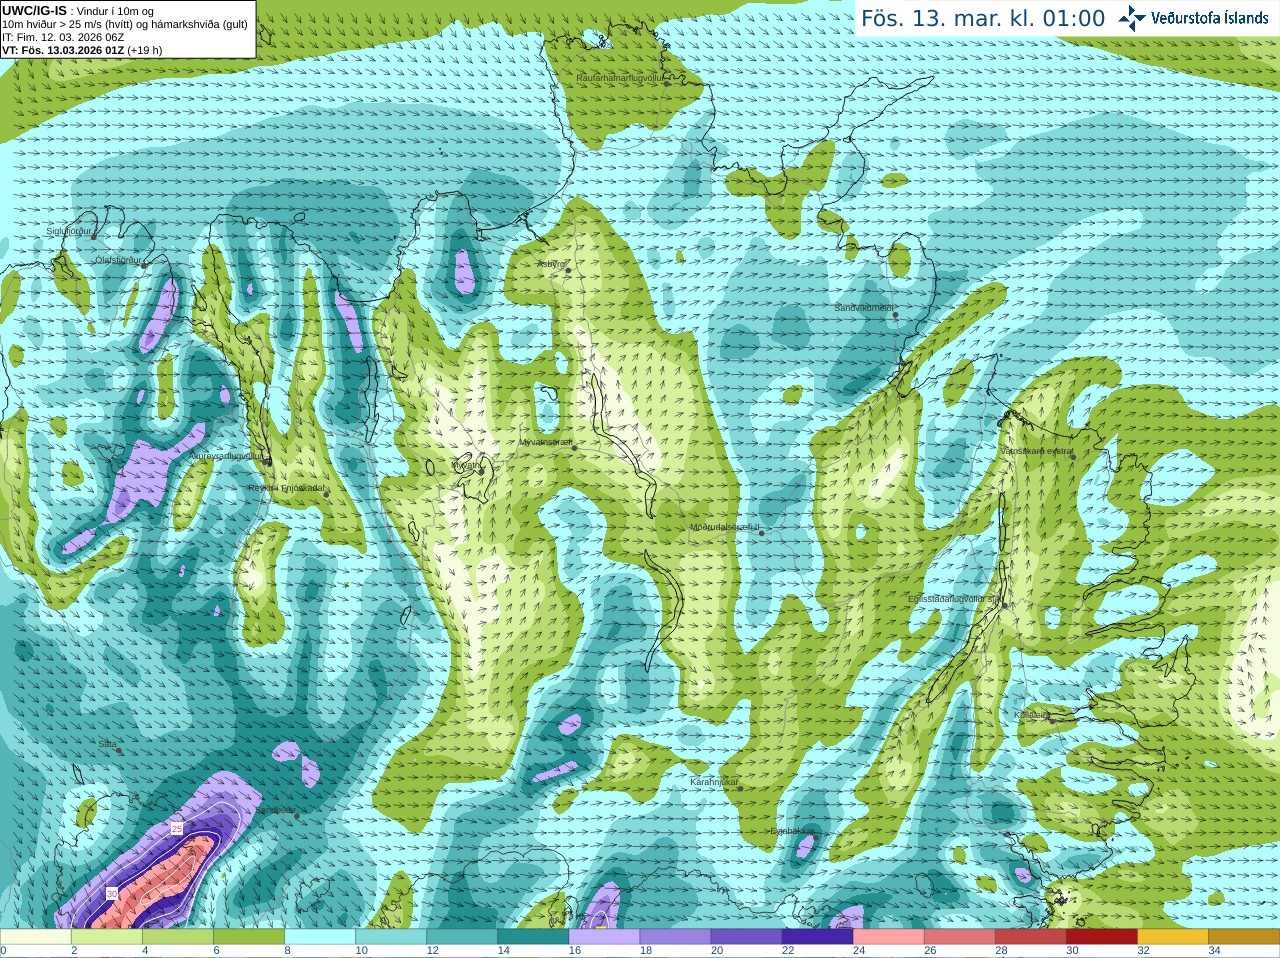Click the UWC/IG-IS Vindur í 10m title line

(78, 11)
